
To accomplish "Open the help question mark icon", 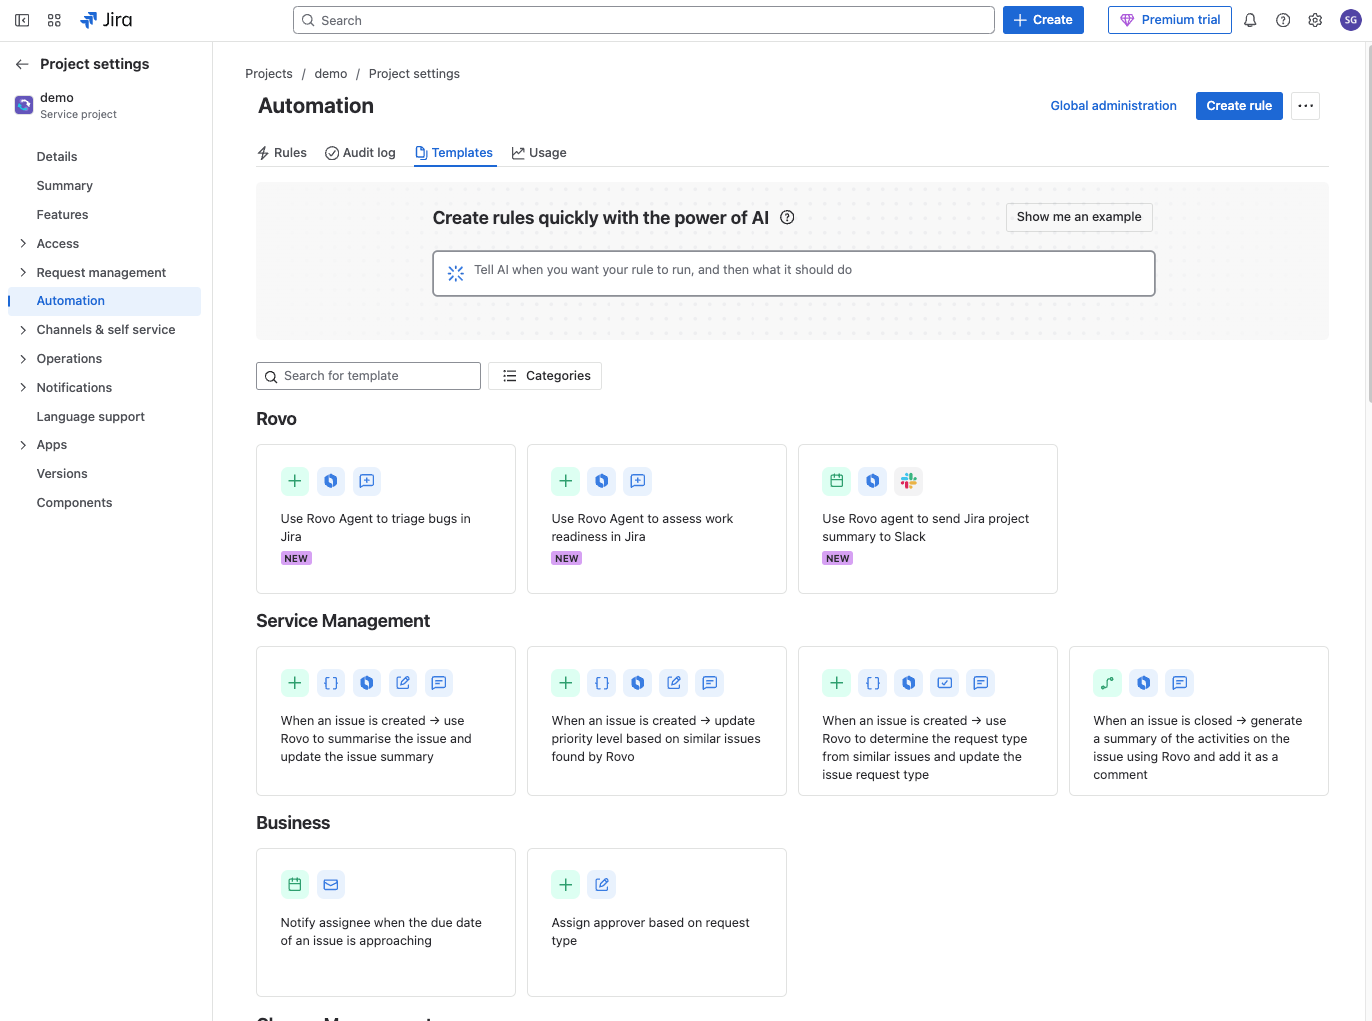I will pos(1283,20).
